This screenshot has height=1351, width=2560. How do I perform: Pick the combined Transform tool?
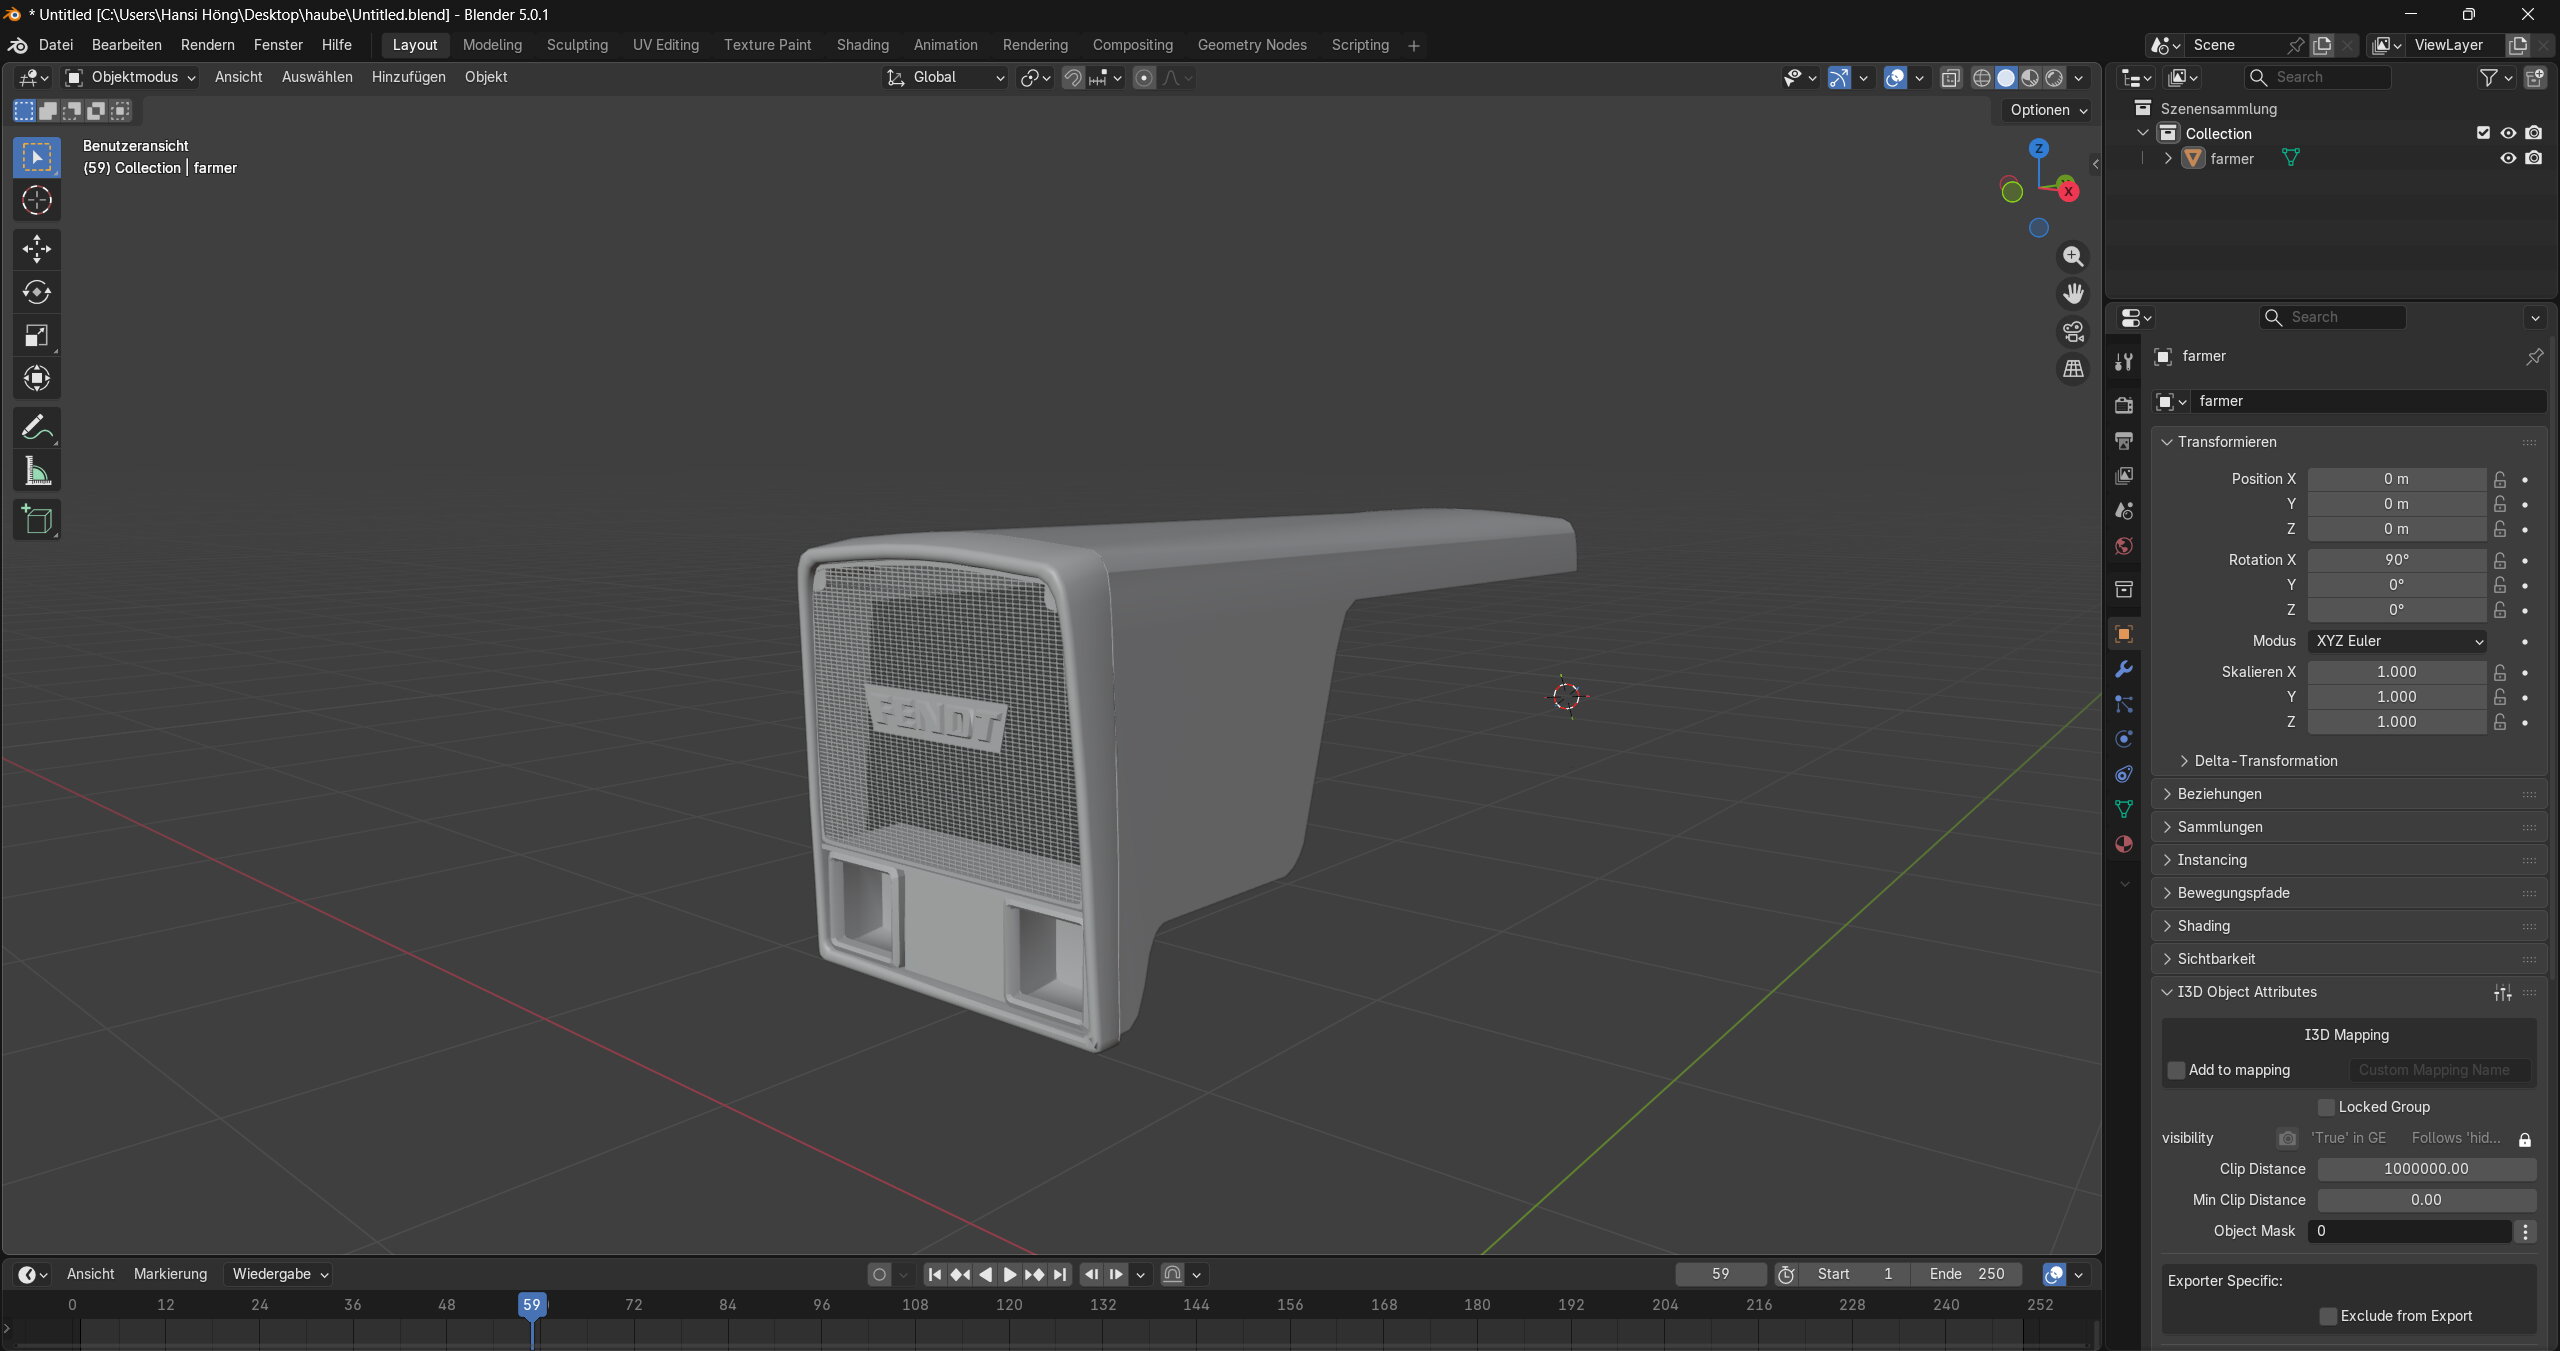[x=37, y=378]
